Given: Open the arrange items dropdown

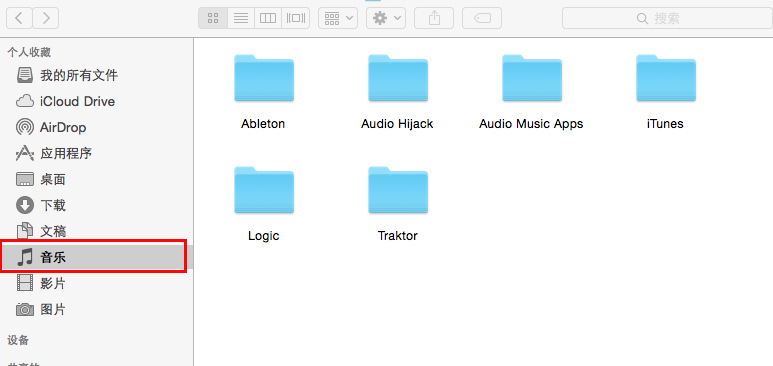Looking at the screenshot, I should (338, 18).
